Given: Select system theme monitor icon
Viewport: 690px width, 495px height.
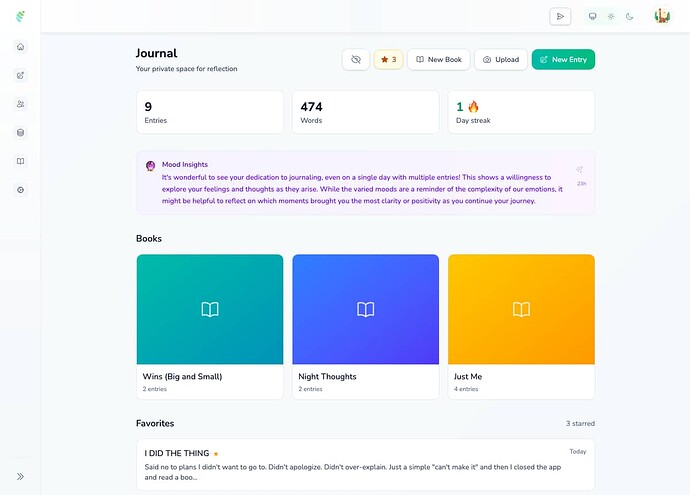Looking at the screenshot, I should tap(593, 16).
